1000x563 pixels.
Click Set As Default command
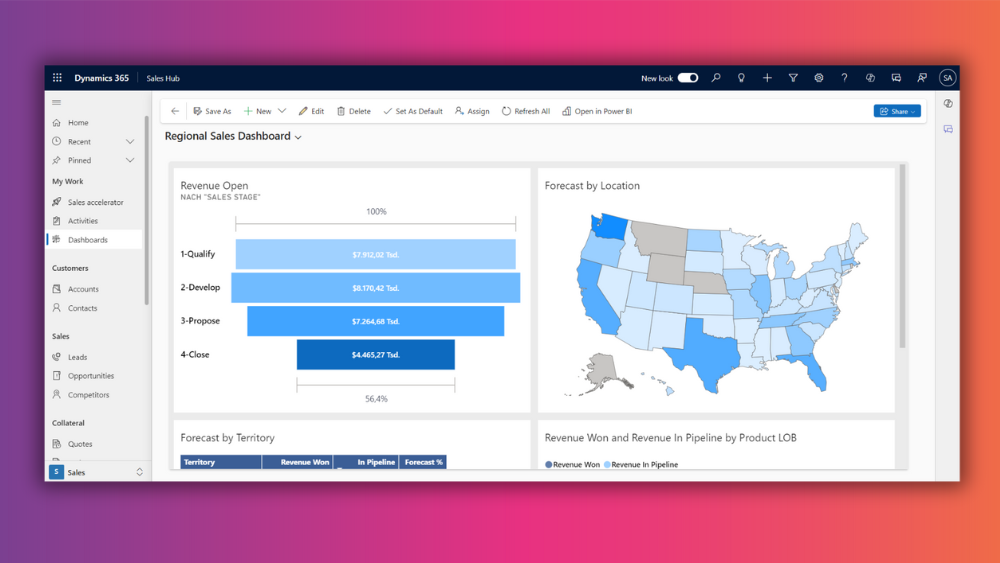coord(413,111)
